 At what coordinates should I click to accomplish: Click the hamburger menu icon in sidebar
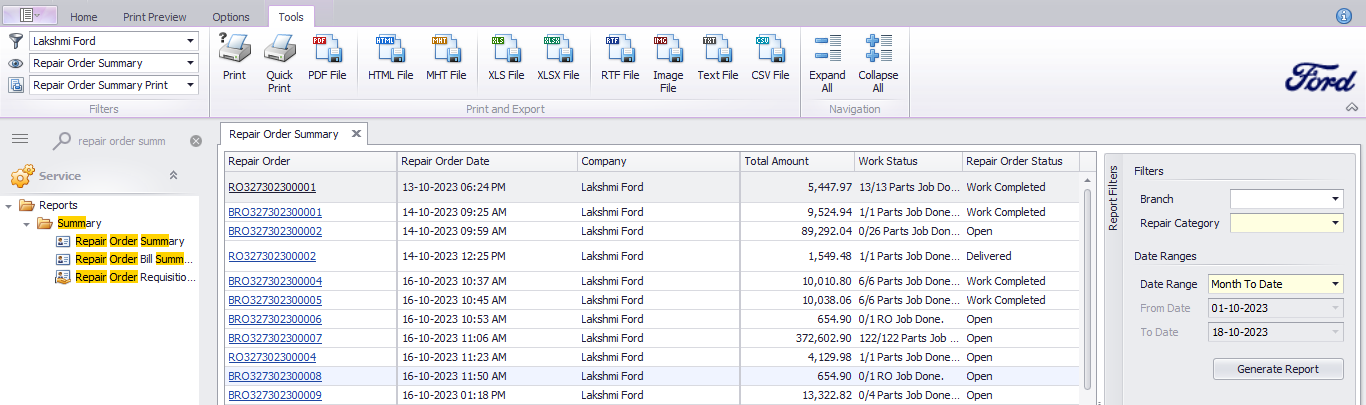point(20,140)
